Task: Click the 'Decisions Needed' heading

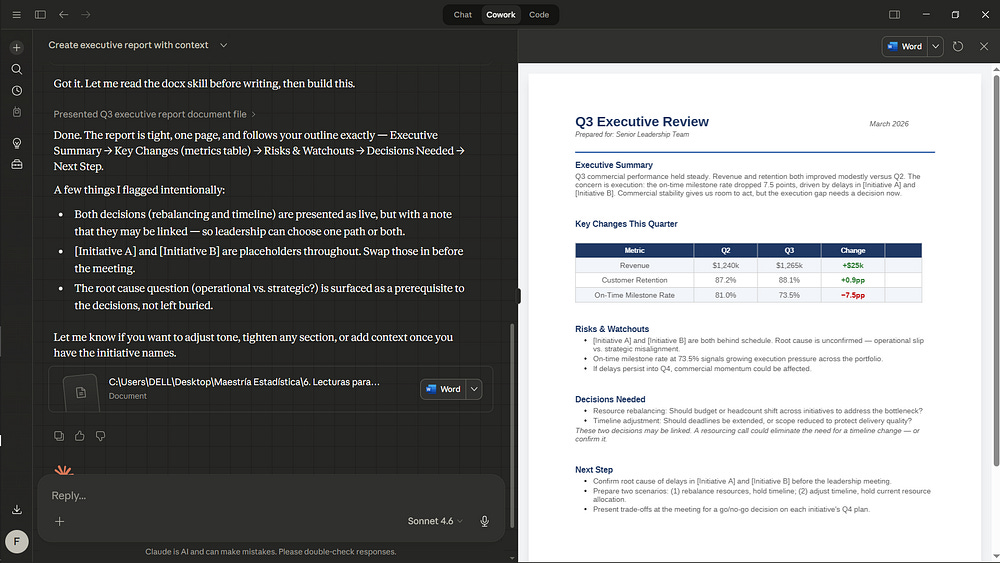Action: pos(610,399)
